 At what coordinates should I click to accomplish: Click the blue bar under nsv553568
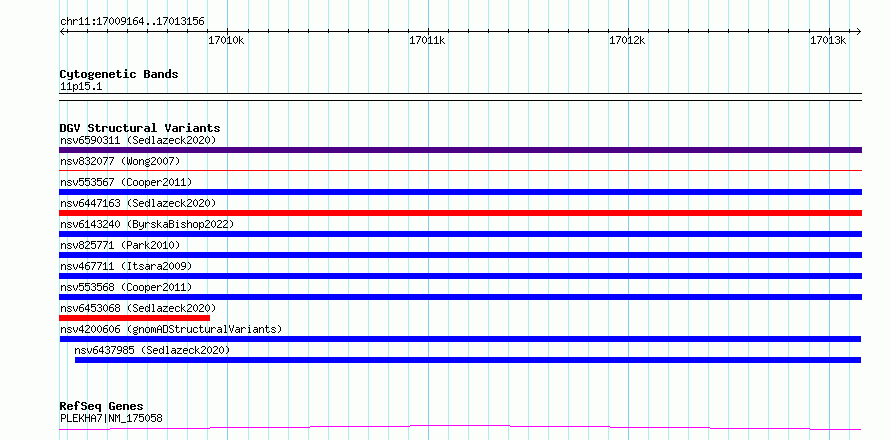click(460, 297)
